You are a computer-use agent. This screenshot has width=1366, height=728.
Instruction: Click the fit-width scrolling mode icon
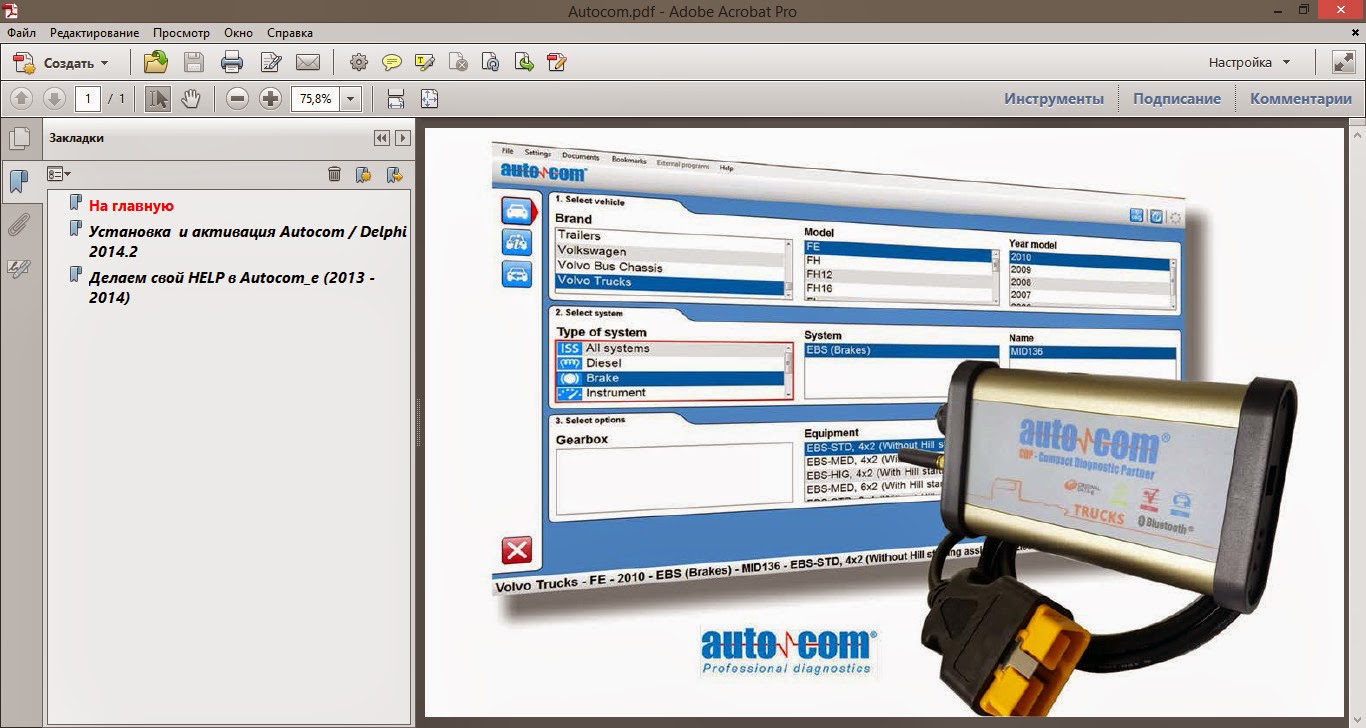tap(396, 99)
